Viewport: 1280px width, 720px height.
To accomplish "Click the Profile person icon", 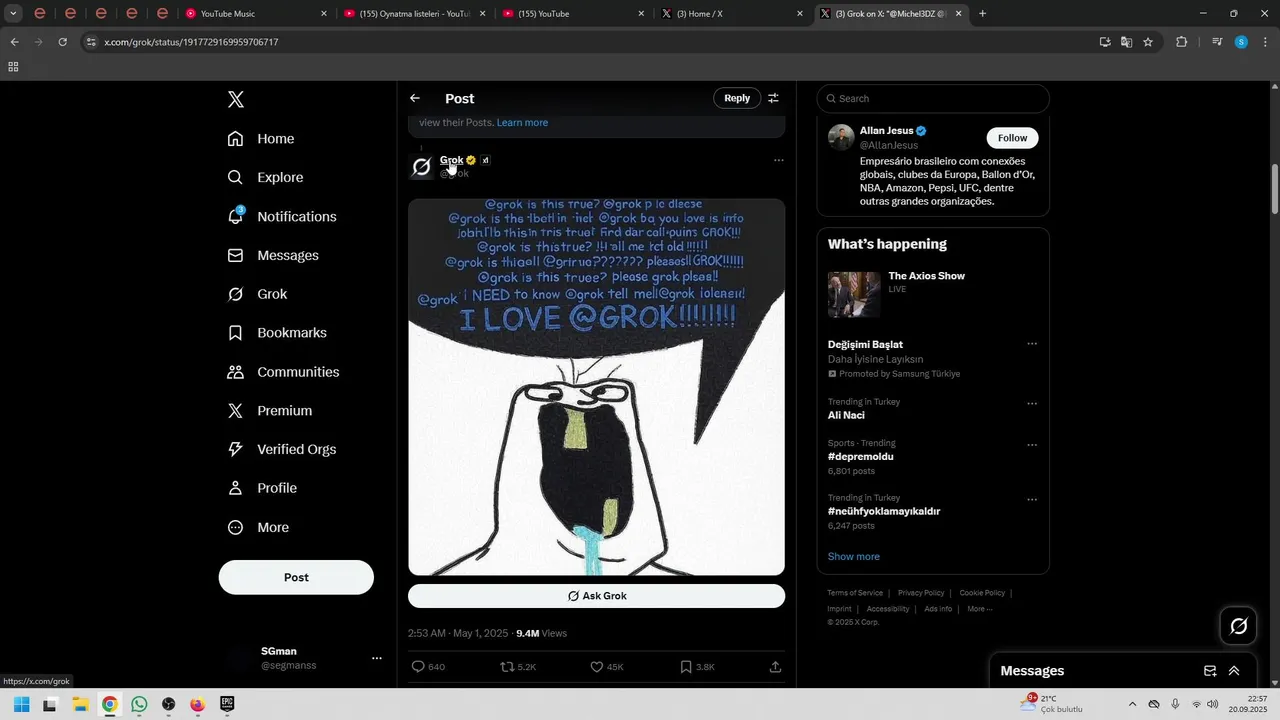I will [x=235, y=488].
